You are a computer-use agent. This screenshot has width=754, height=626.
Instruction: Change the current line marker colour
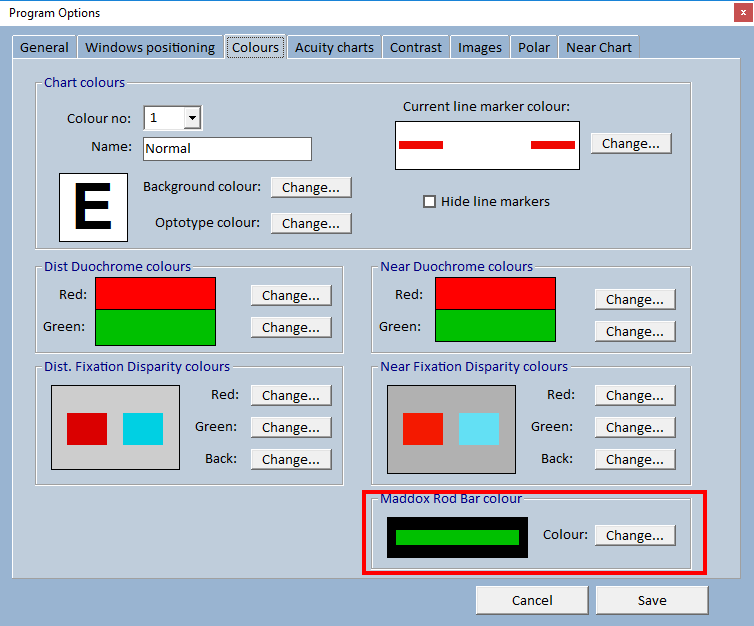631,143
